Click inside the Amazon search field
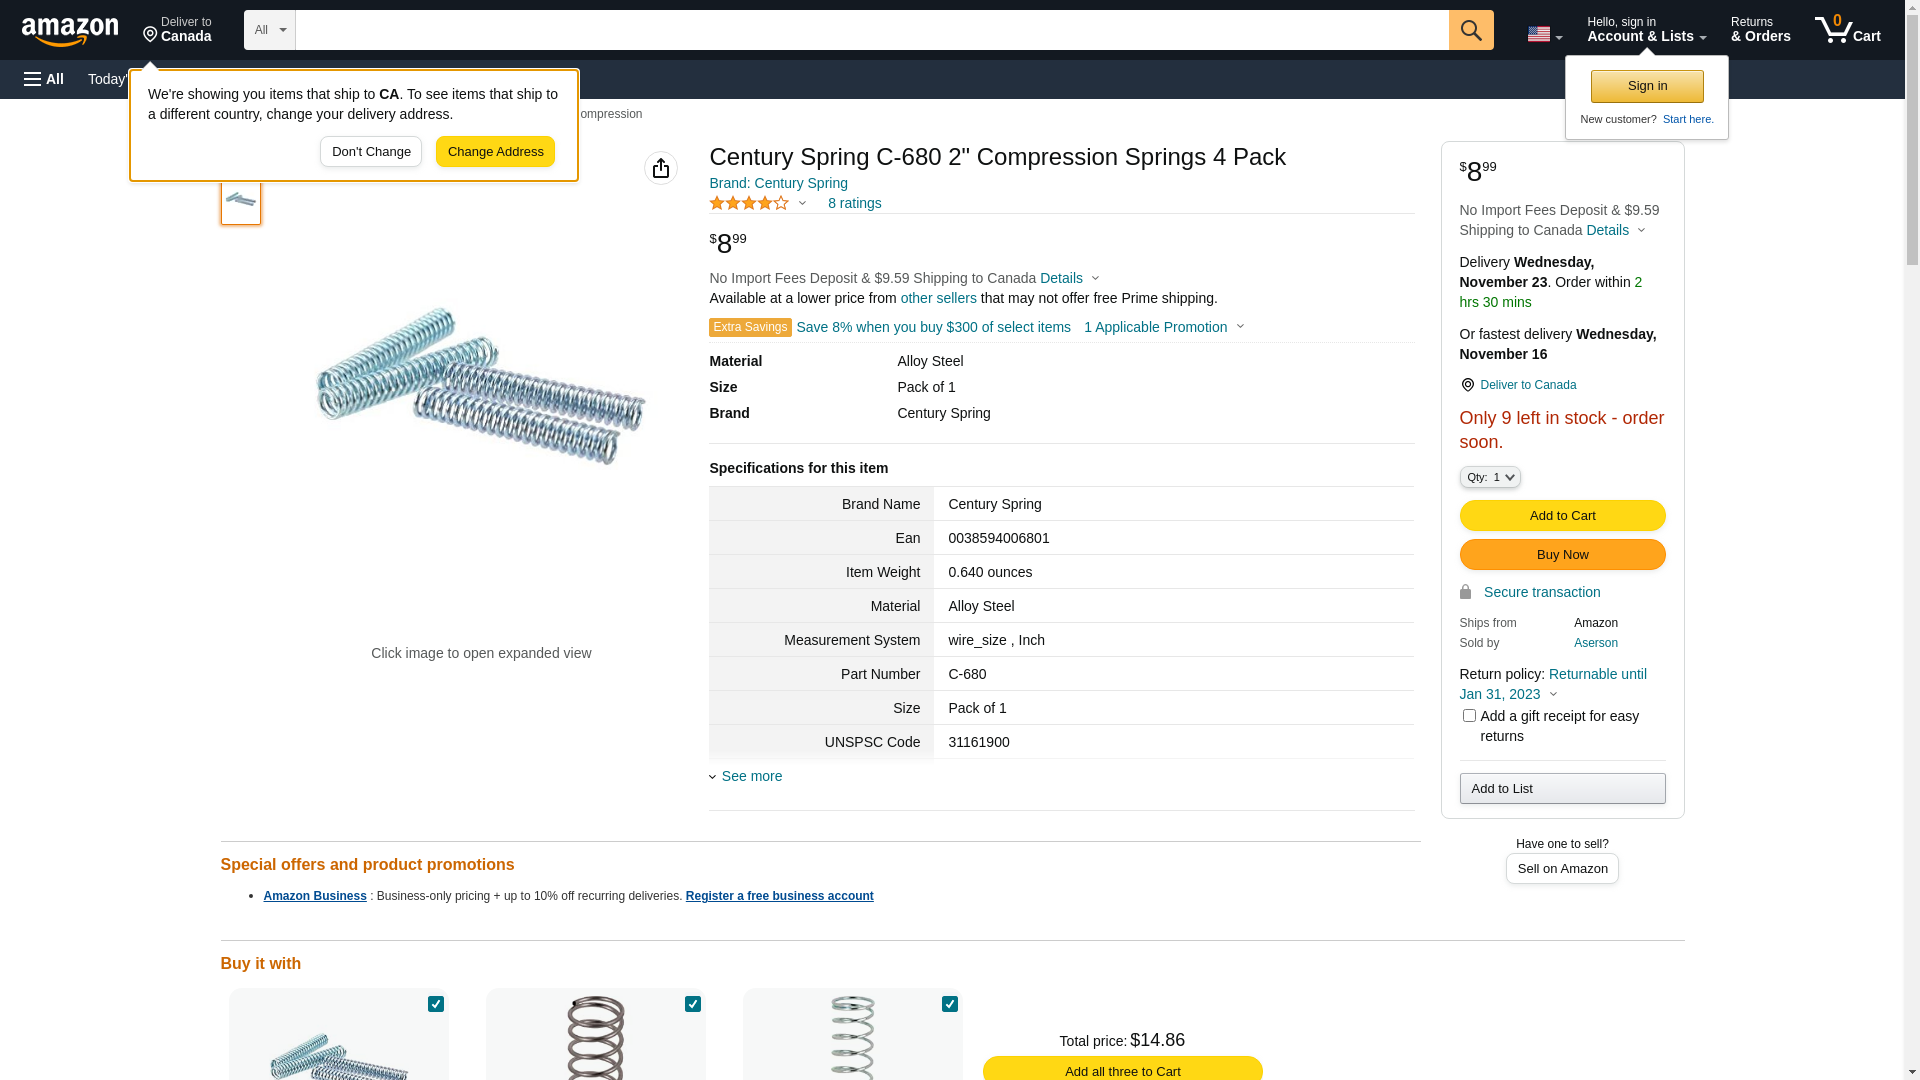 click(870, 30)
